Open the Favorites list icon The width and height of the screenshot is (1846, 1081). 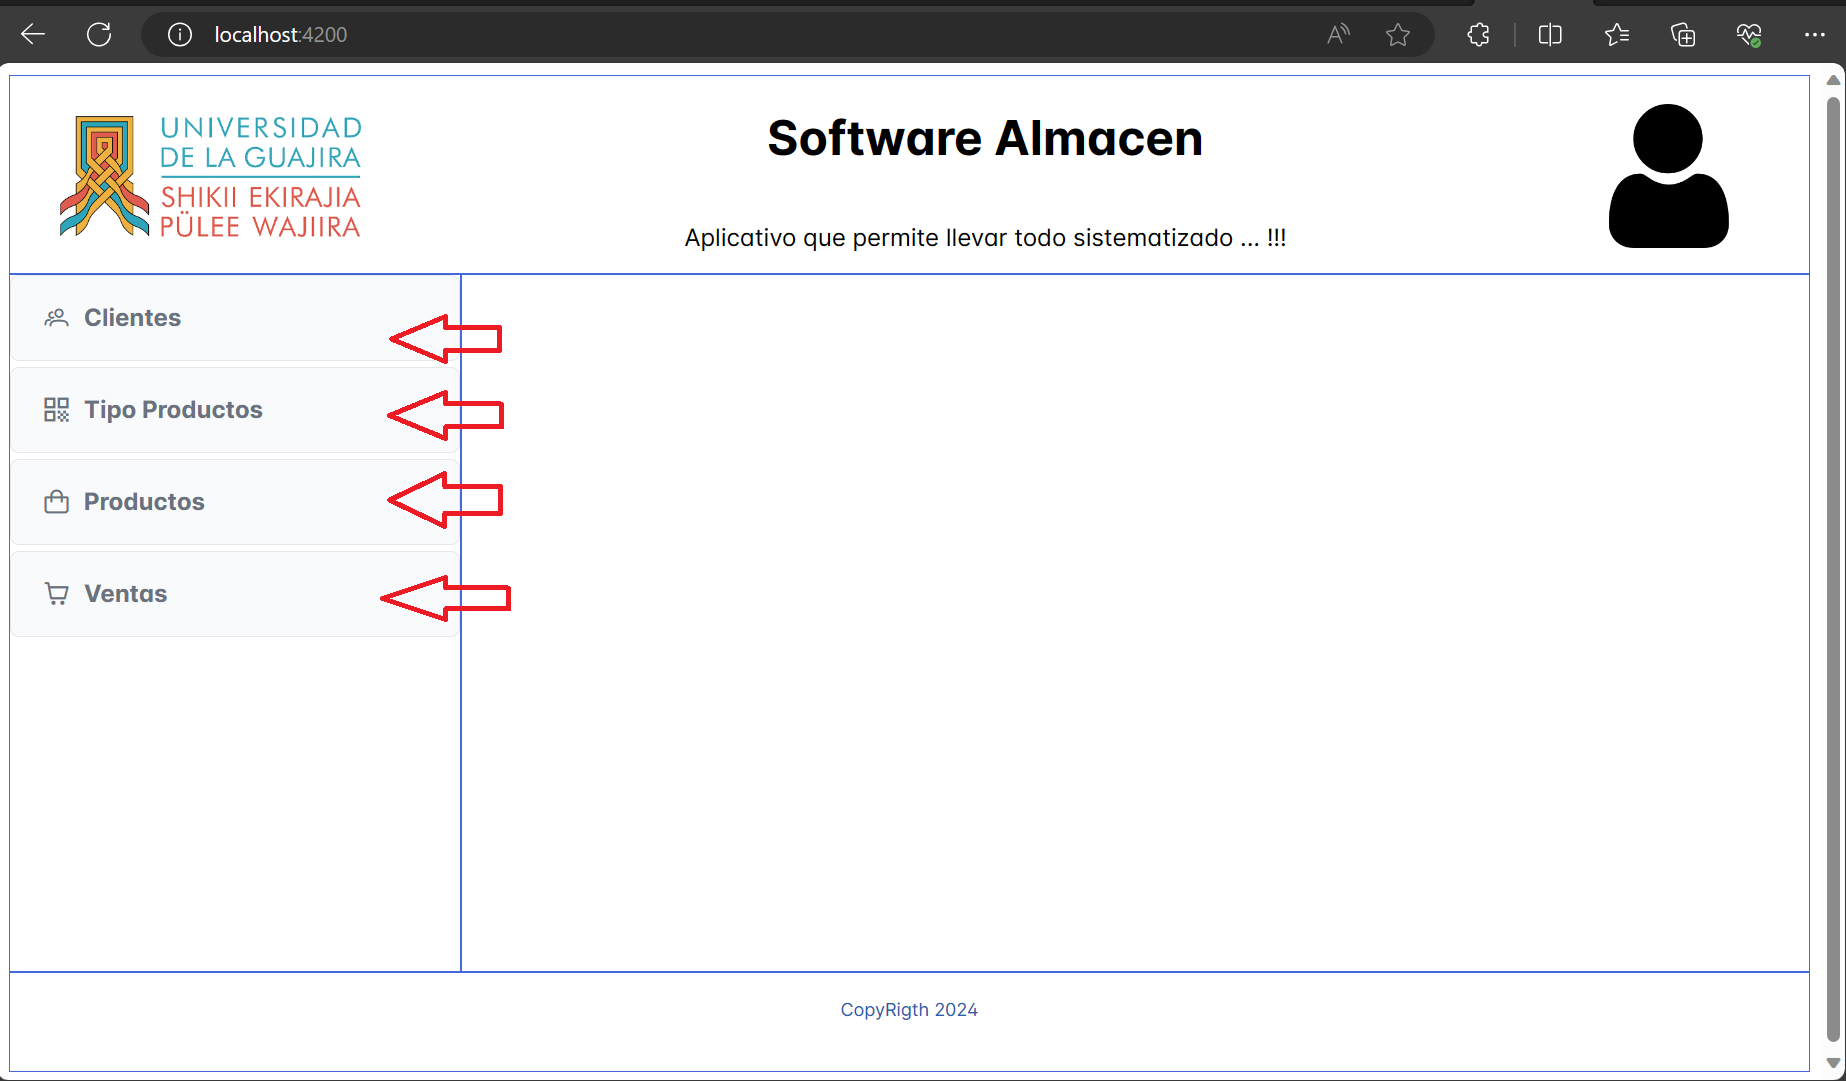[x=1616, y=35]
